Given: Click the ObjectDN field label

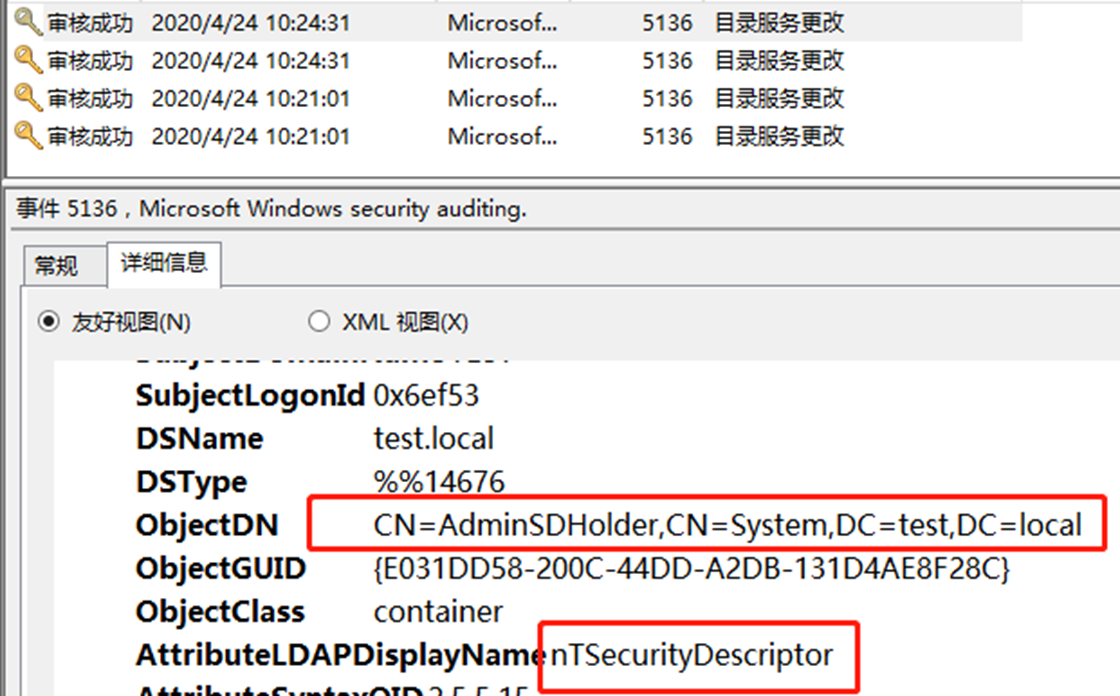Looking at the screenshot, I should [x=207, y=525].
